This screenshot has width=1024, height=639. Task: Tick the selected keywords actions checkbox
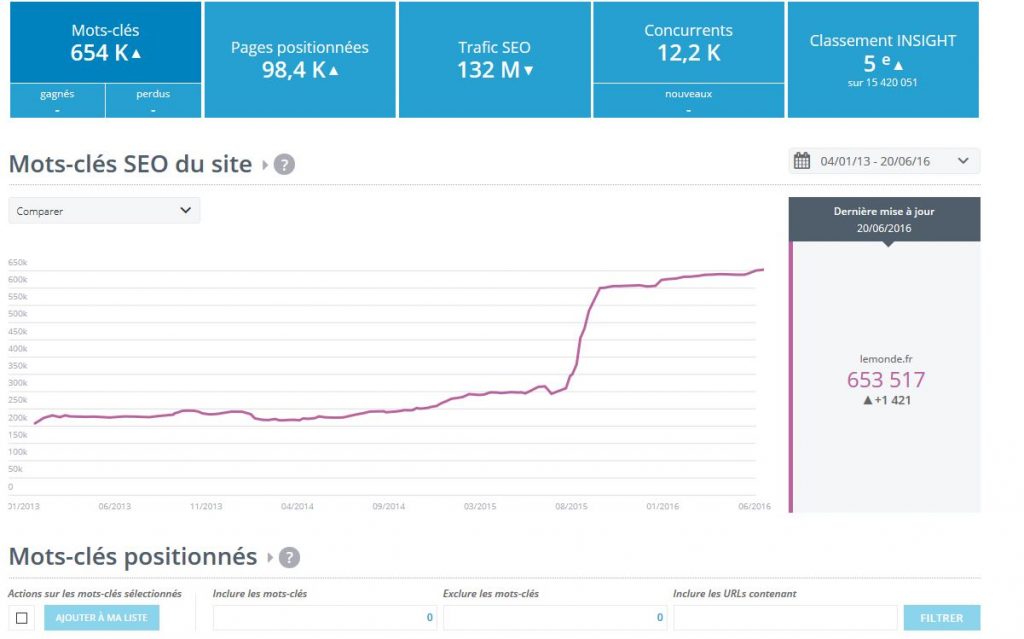coord(22,618)
